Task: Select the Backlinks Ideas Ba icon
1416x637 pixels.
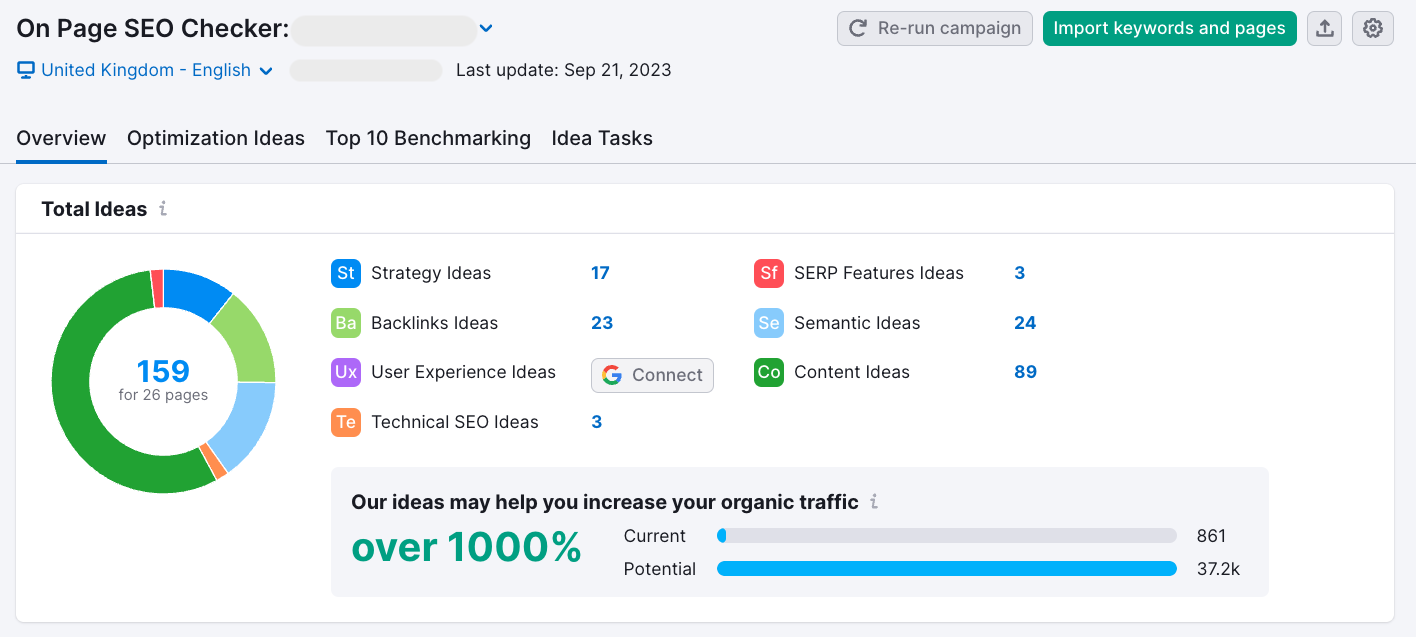Action: pos(345,323)
